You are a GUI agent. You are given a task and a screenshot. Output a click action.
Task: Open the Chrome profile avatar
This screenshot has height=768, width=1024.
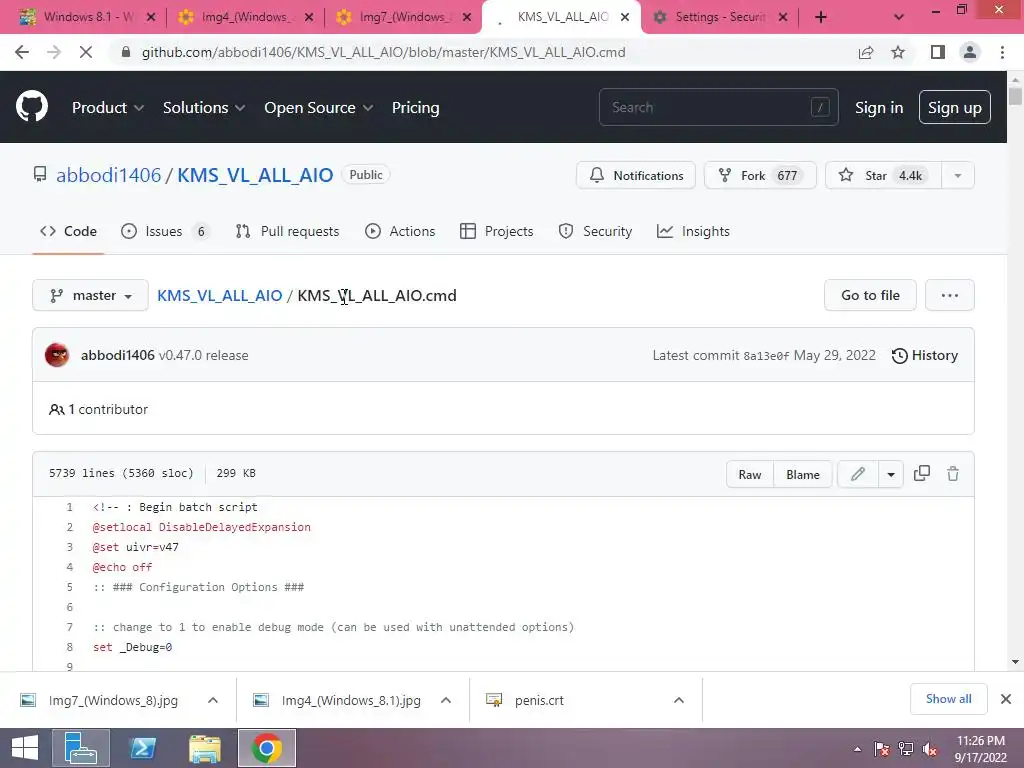tap(970, 52)
